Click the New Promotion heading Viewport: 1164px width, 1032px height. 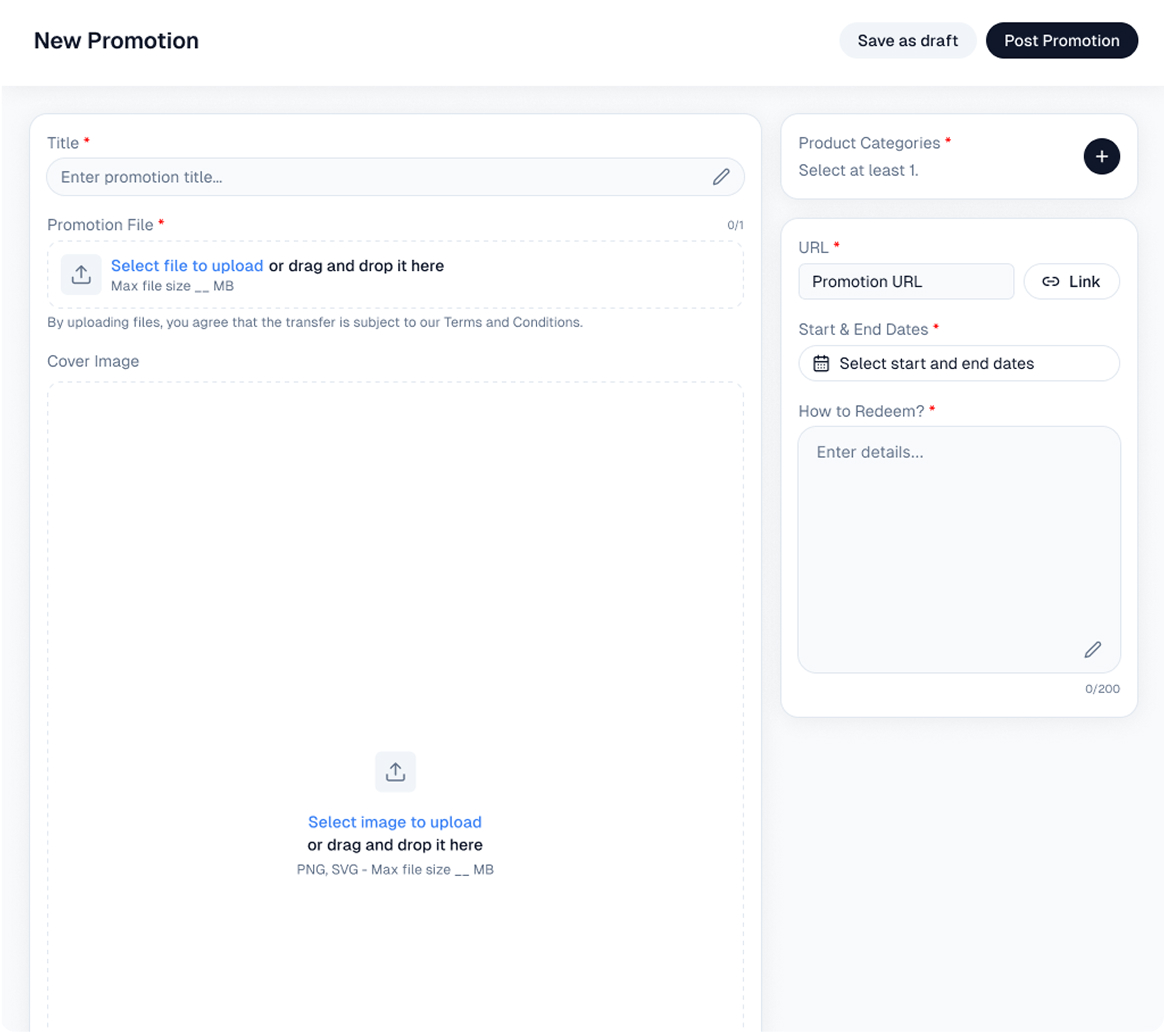coord(117,41)
